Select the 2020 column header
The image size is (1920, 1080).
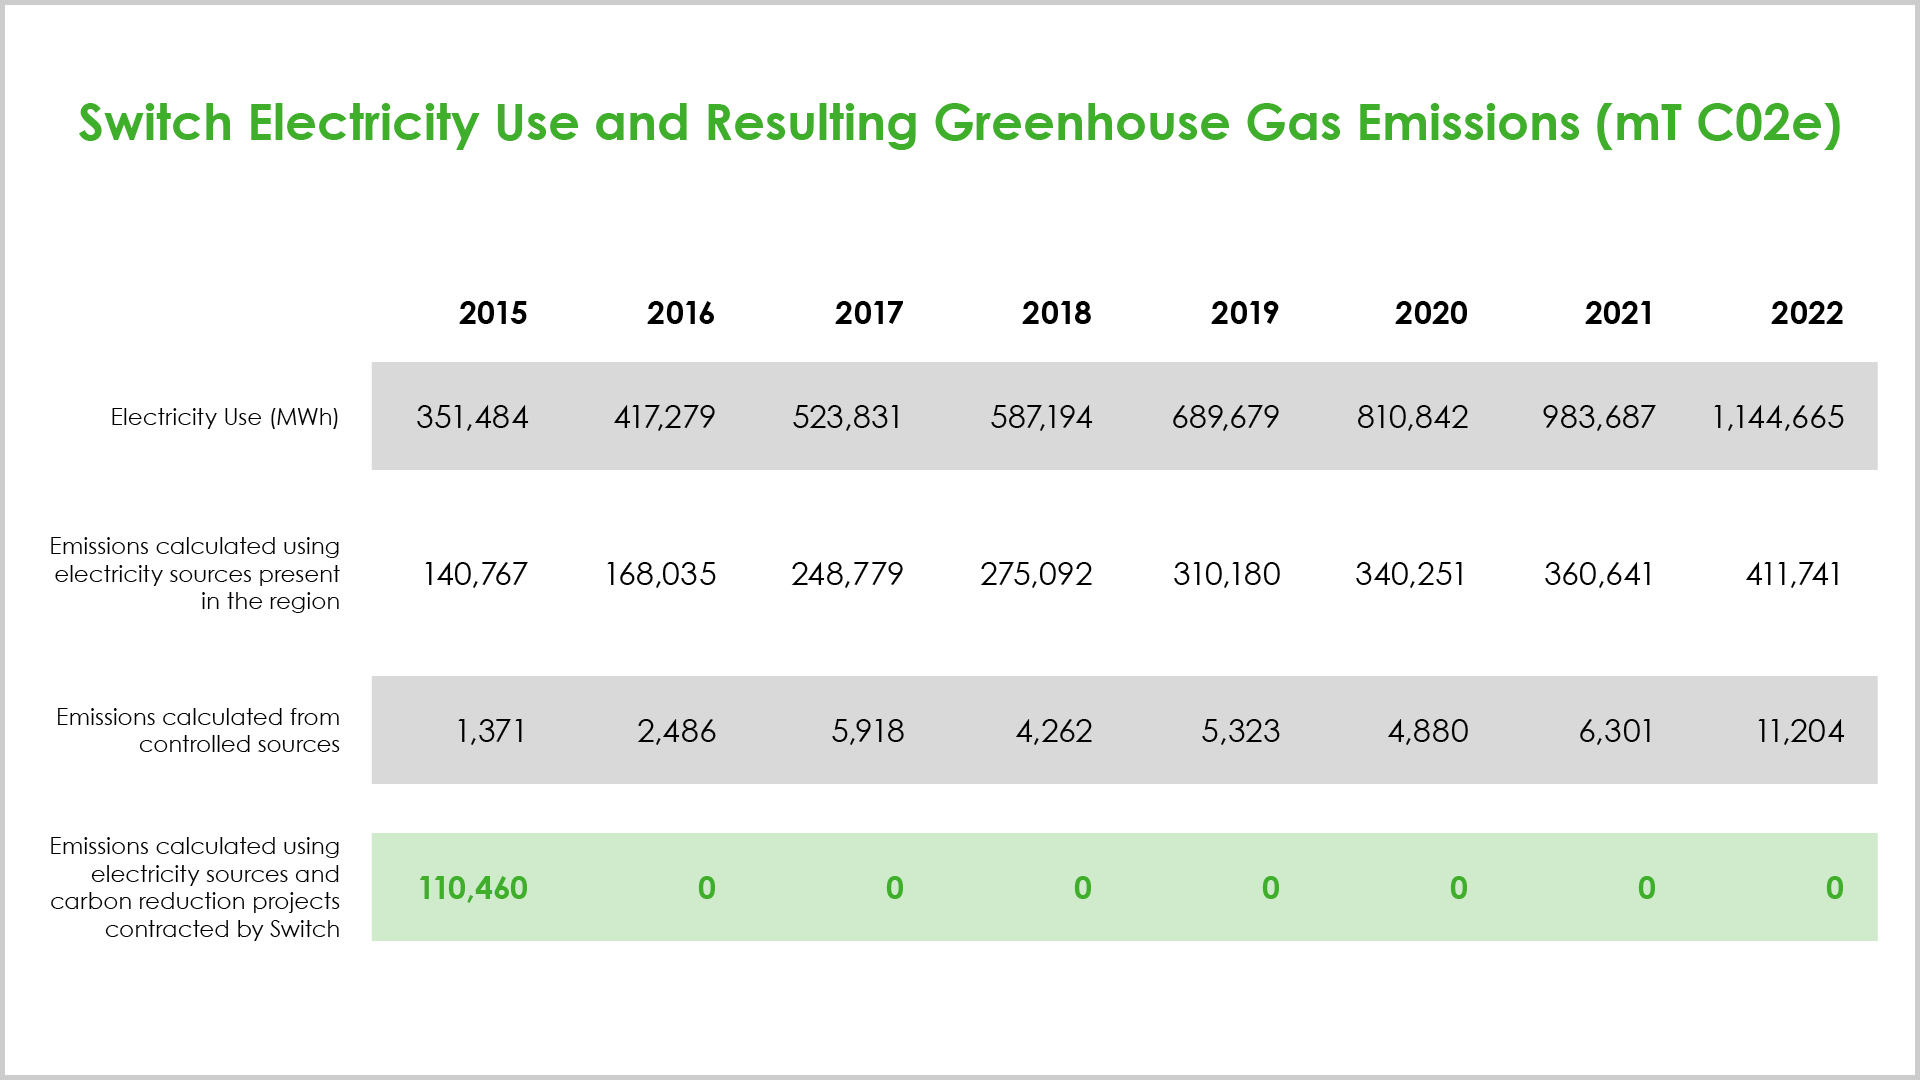tap(1432, 313)
